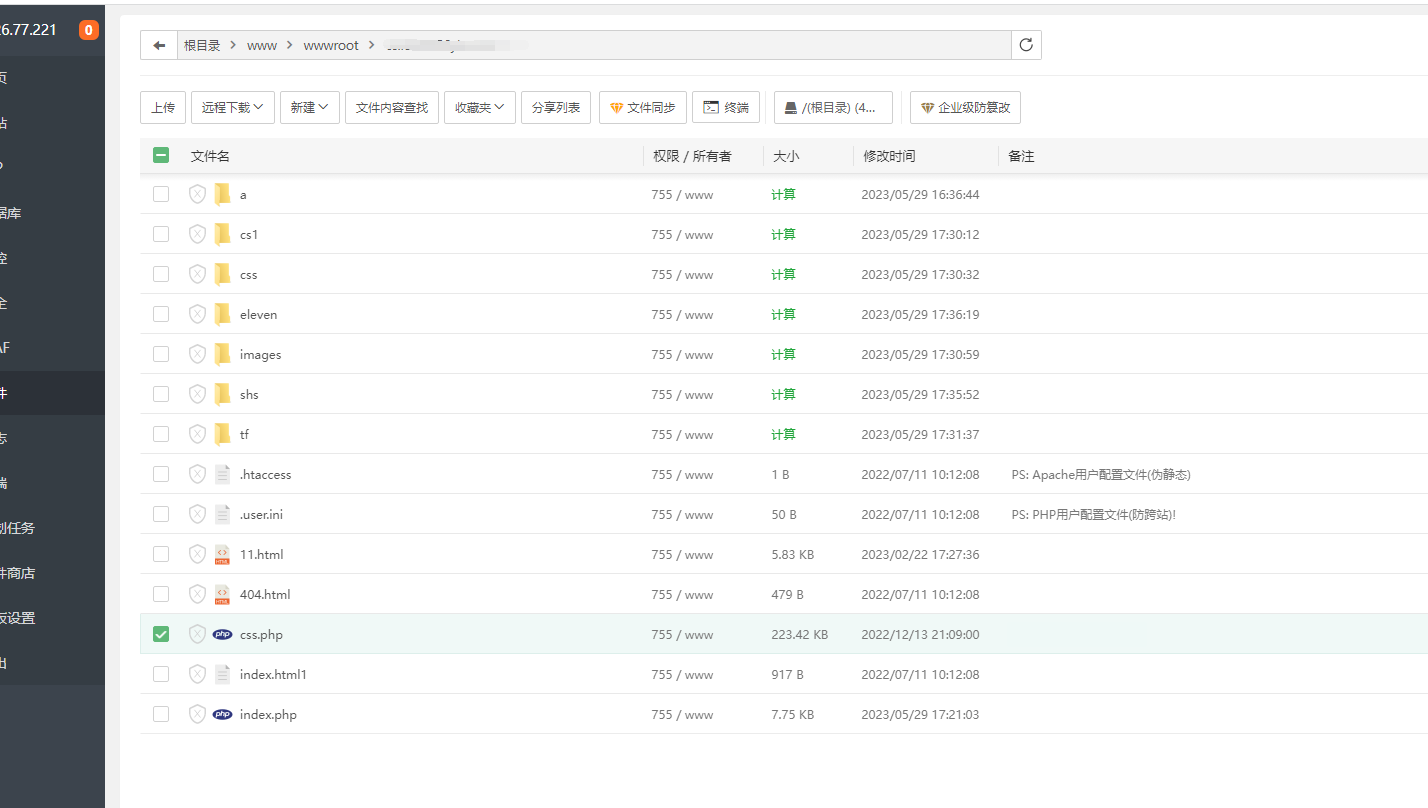Screen dimensions: 1428x808
Task: Calculate size of images folder via 计算
Action: pyautogui.click(x=783, y=354)
